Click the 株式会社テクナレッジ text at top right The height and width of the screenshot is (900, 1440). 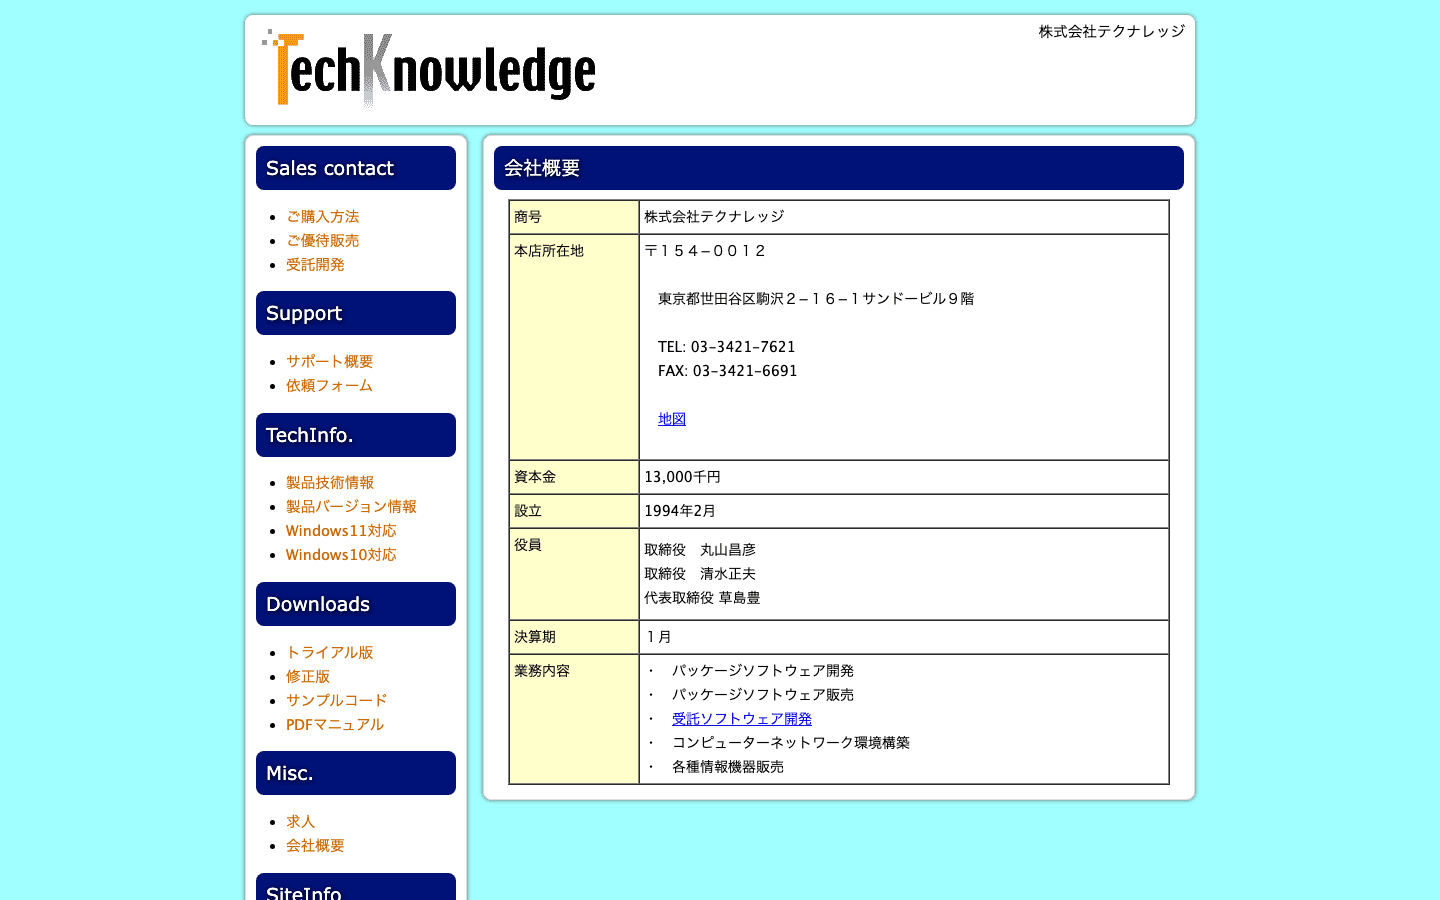click(1112, 31)
